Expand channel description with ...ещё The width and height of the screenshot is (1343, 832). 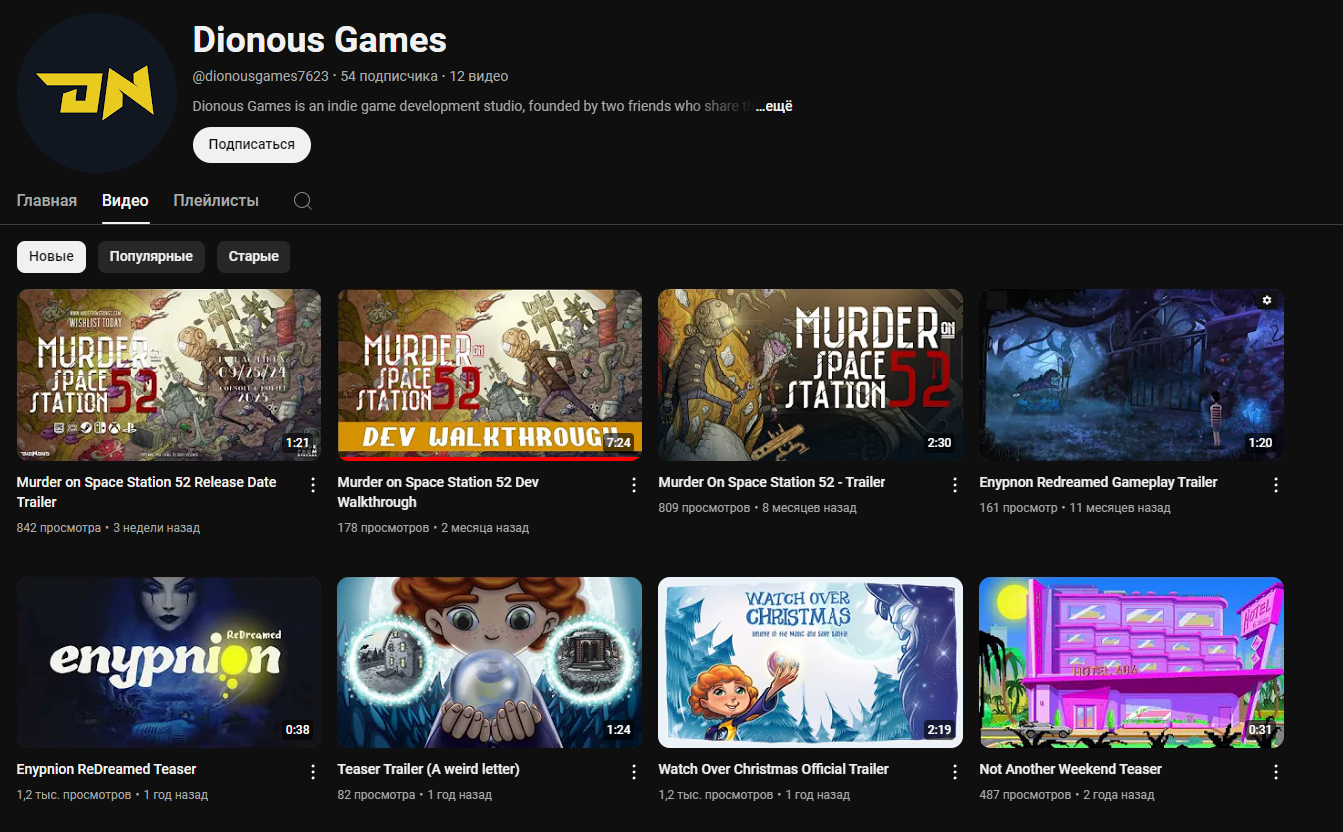pos(774,106)
